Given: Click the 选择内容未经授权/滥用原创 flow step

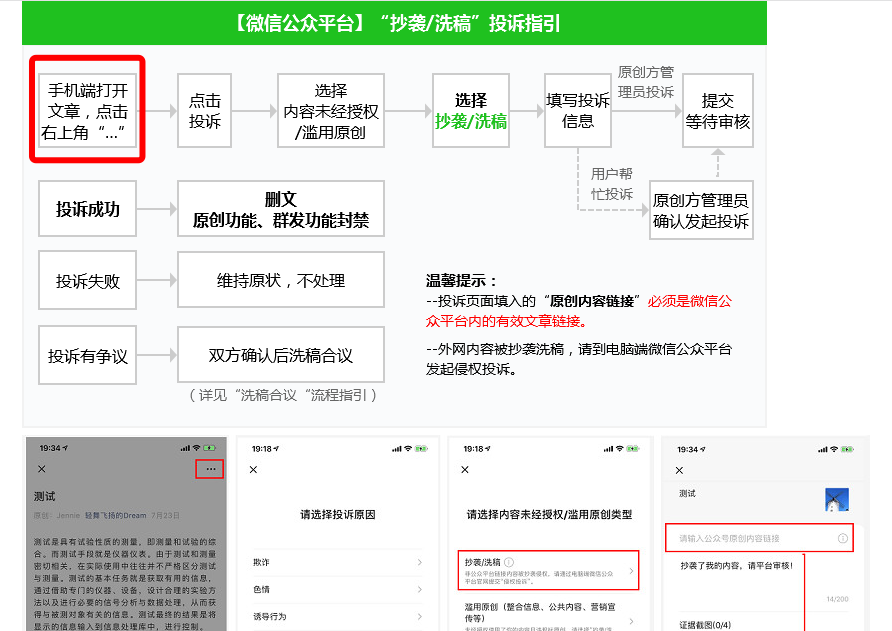Looking at the screenshot, I should (331, 110).
